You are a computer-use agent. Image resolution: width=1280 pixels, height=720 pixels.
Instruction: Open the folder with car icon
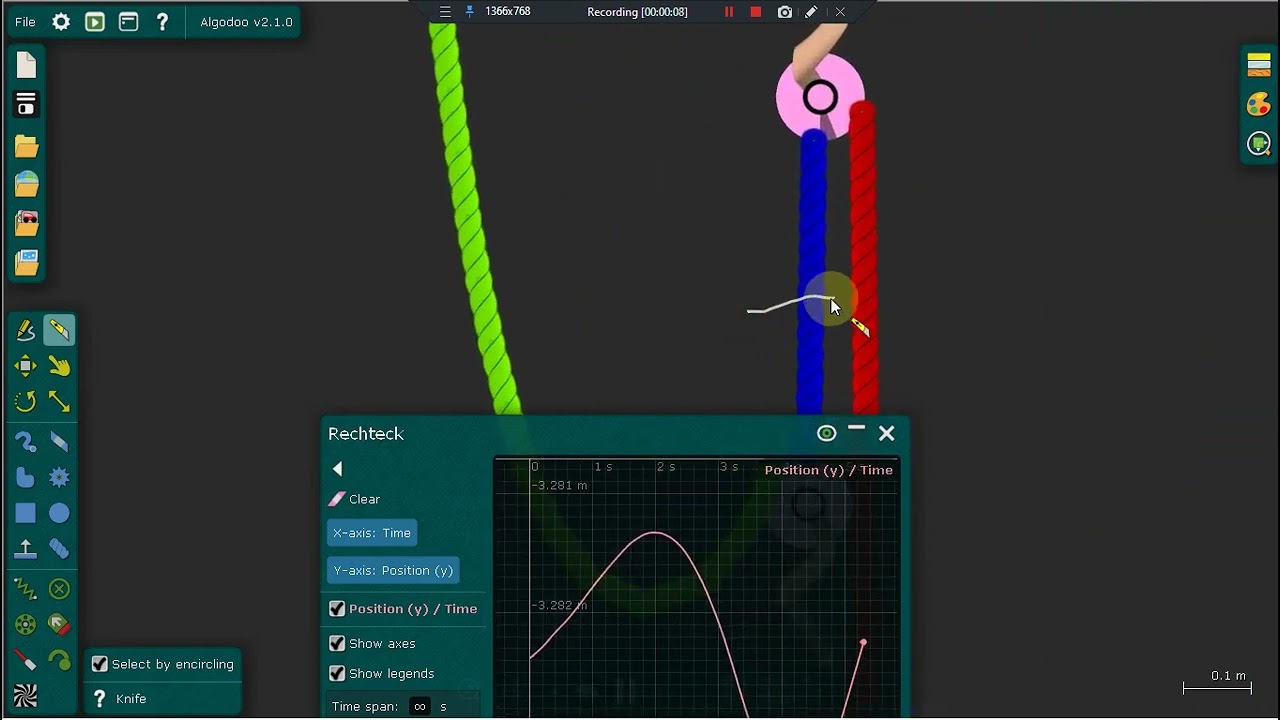click(26, 223)
